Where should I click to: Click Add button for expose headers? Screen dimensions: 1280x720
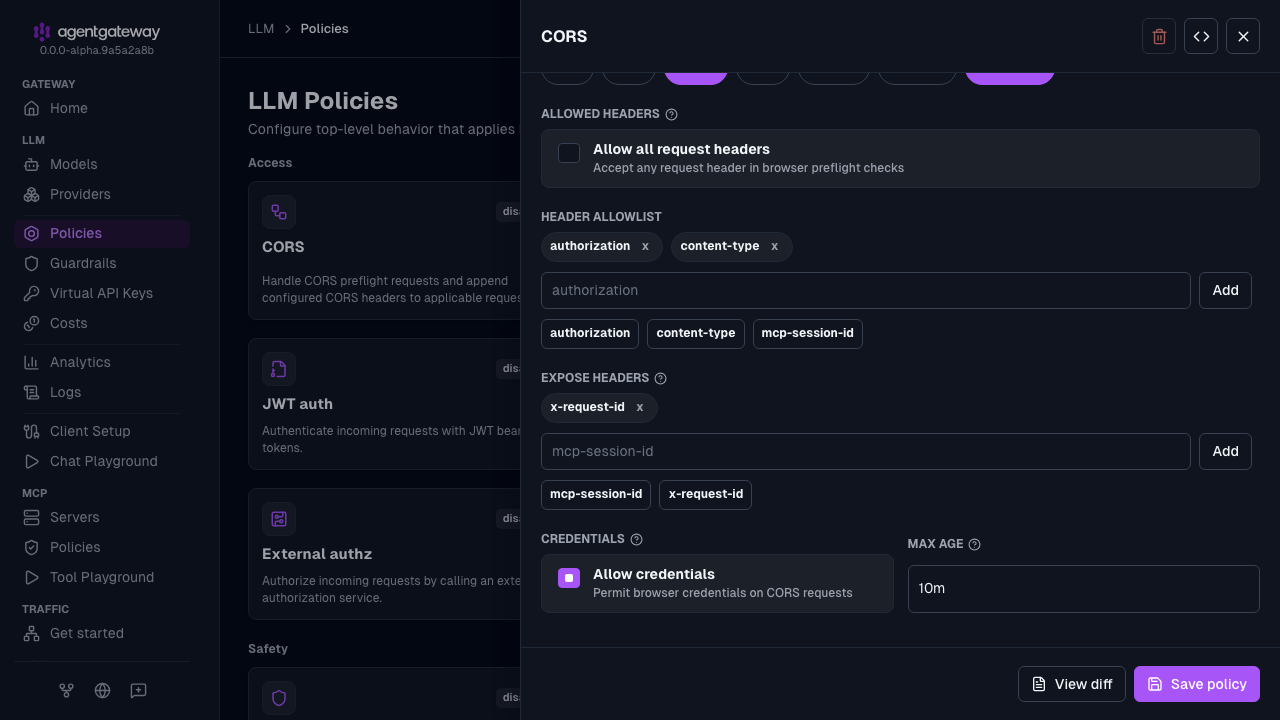coord(1225,451)
